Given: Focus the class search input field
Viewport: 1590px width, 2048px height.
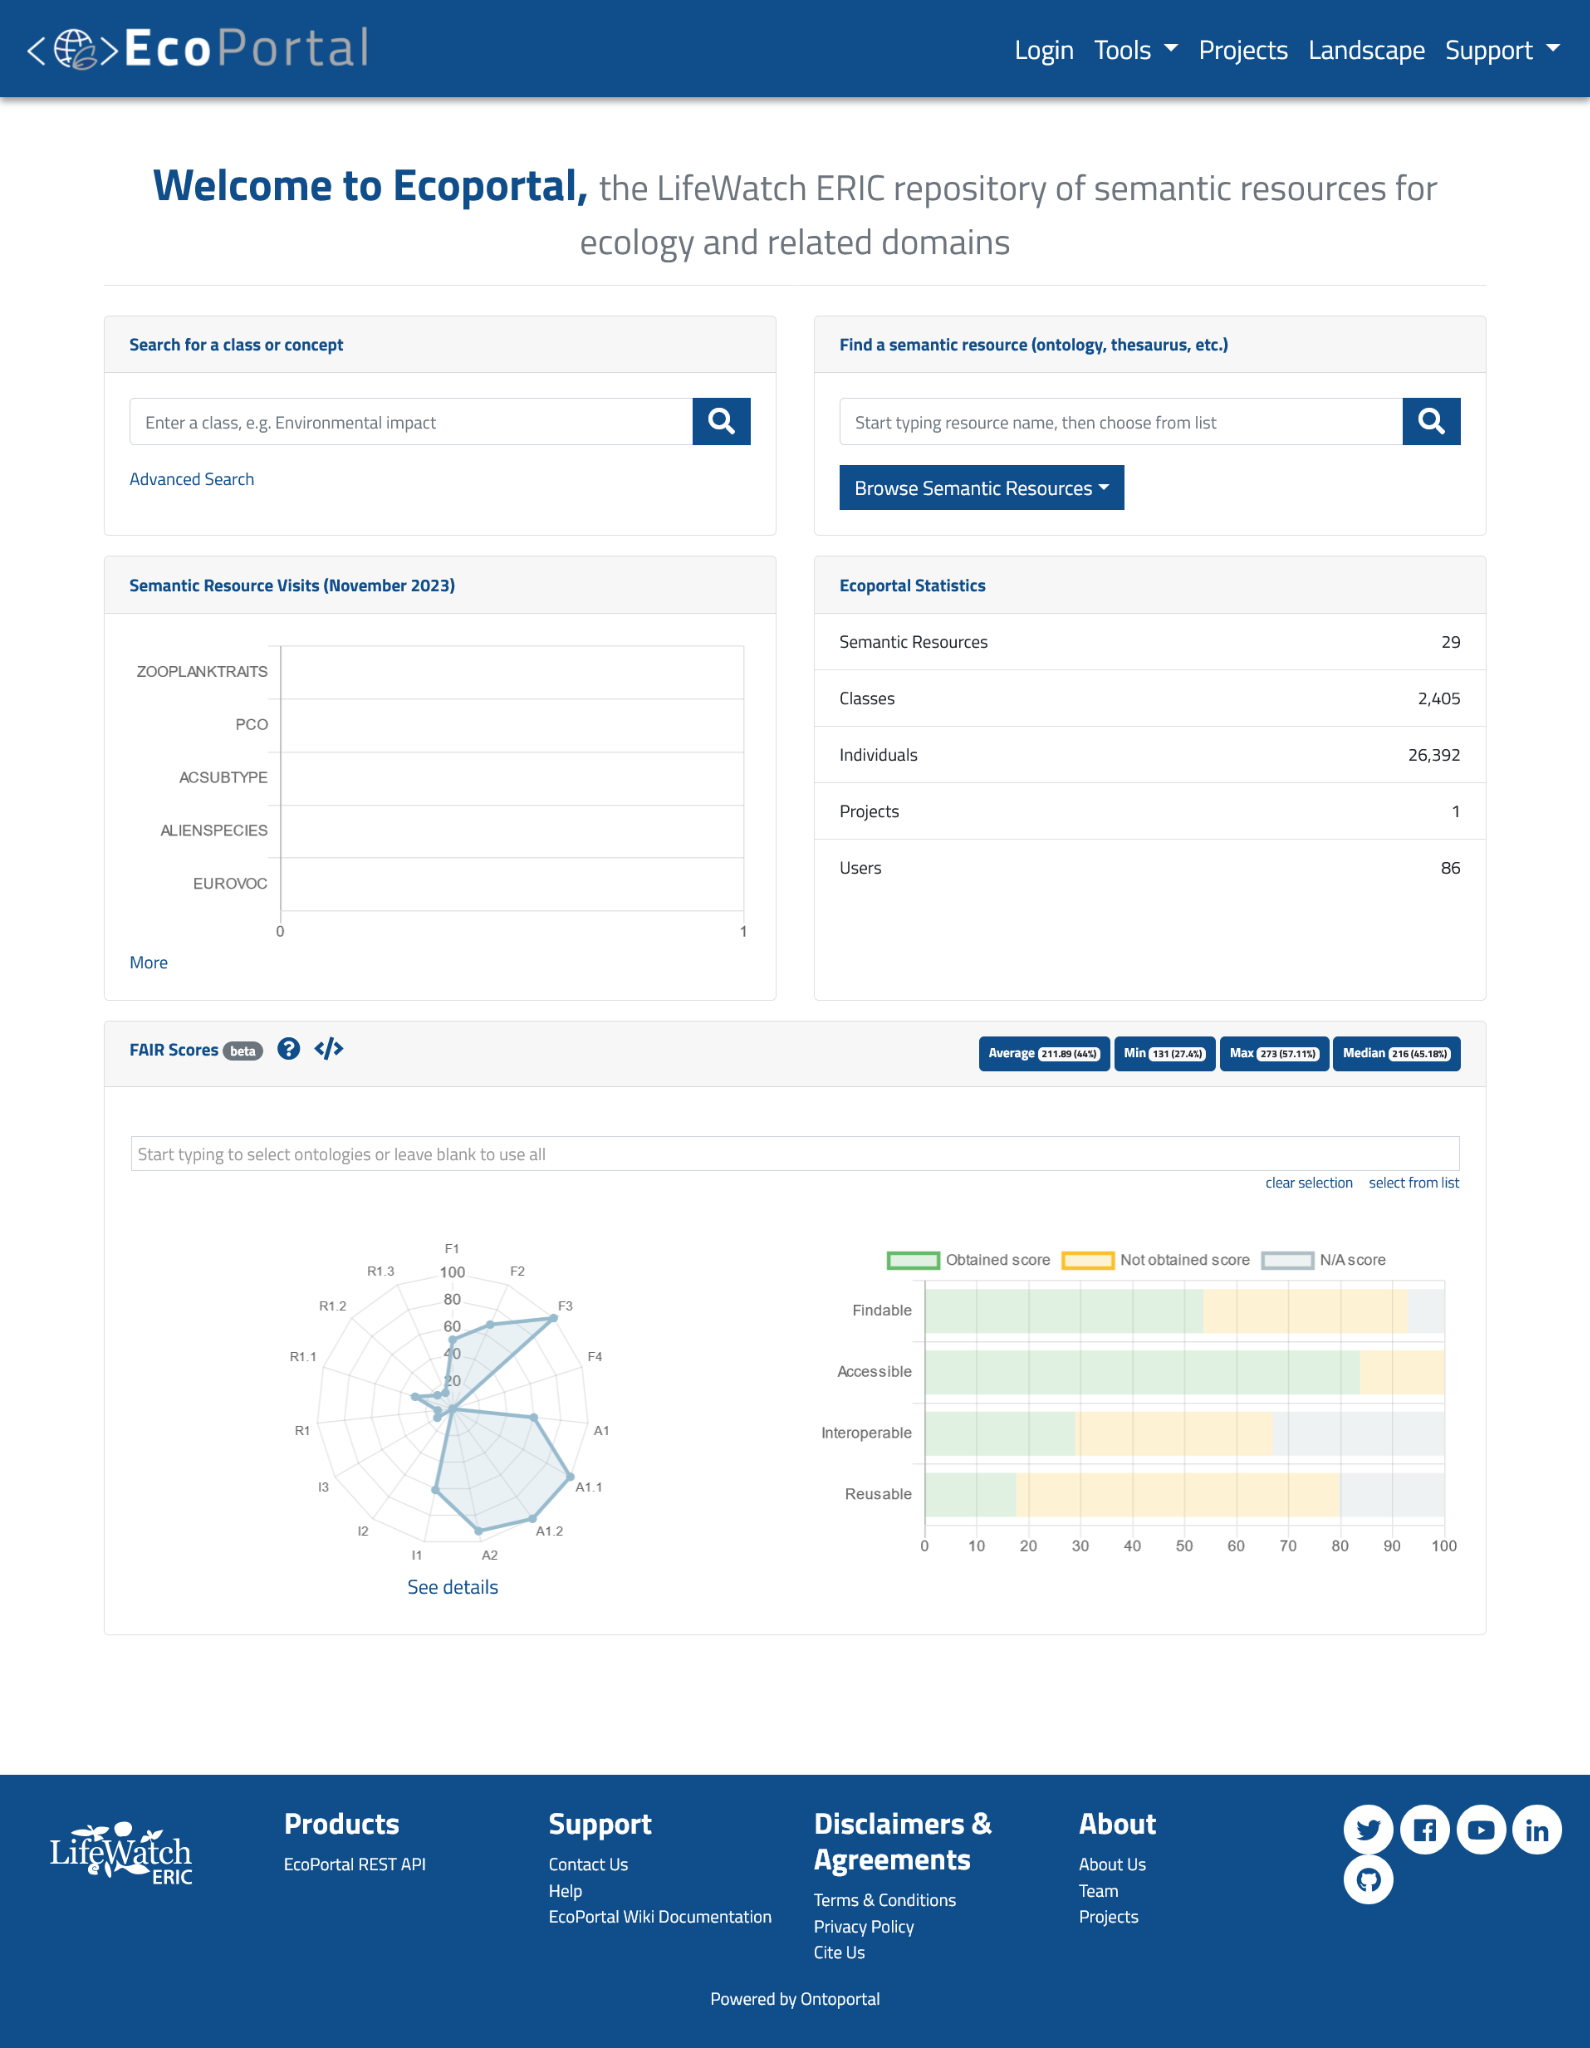Looking at the screenshot, I should [x=411, y=421].
